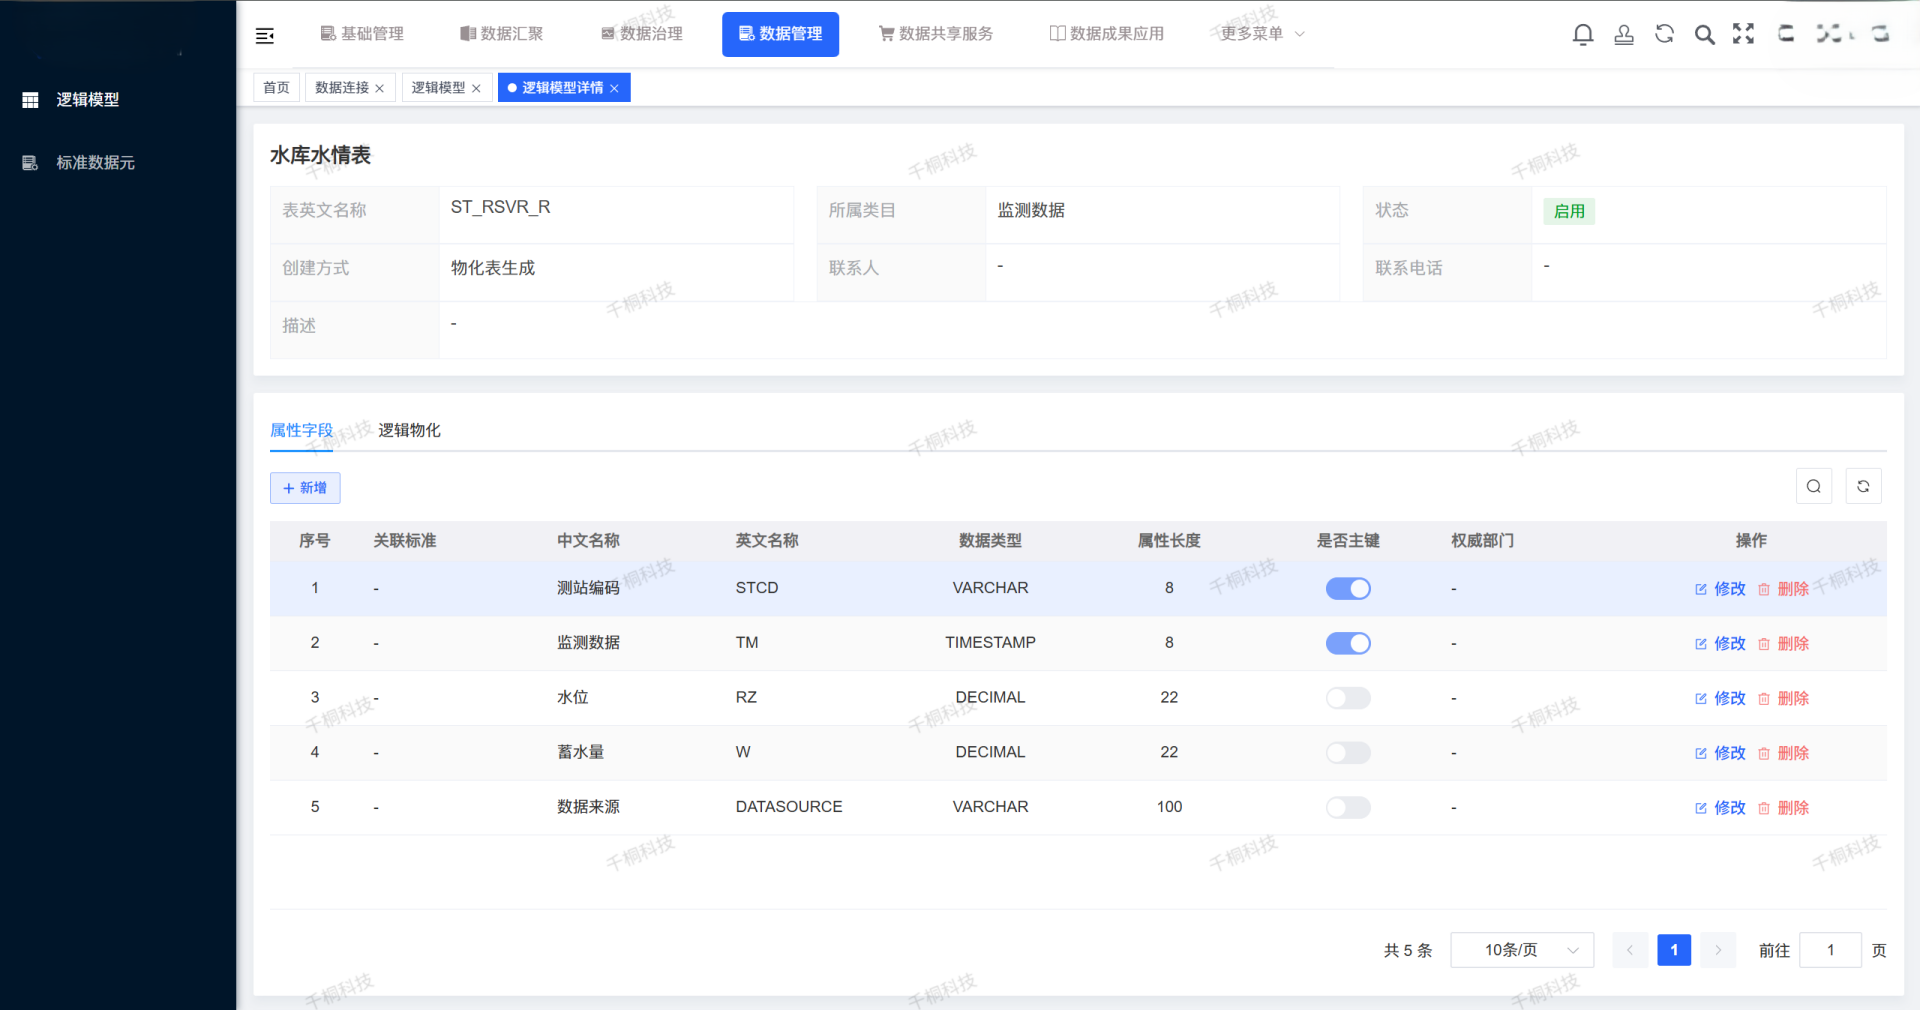This screenshot has width=1920, height=1010.
Task: Click the 是否主键 column header
Action: pos(1348,541)
